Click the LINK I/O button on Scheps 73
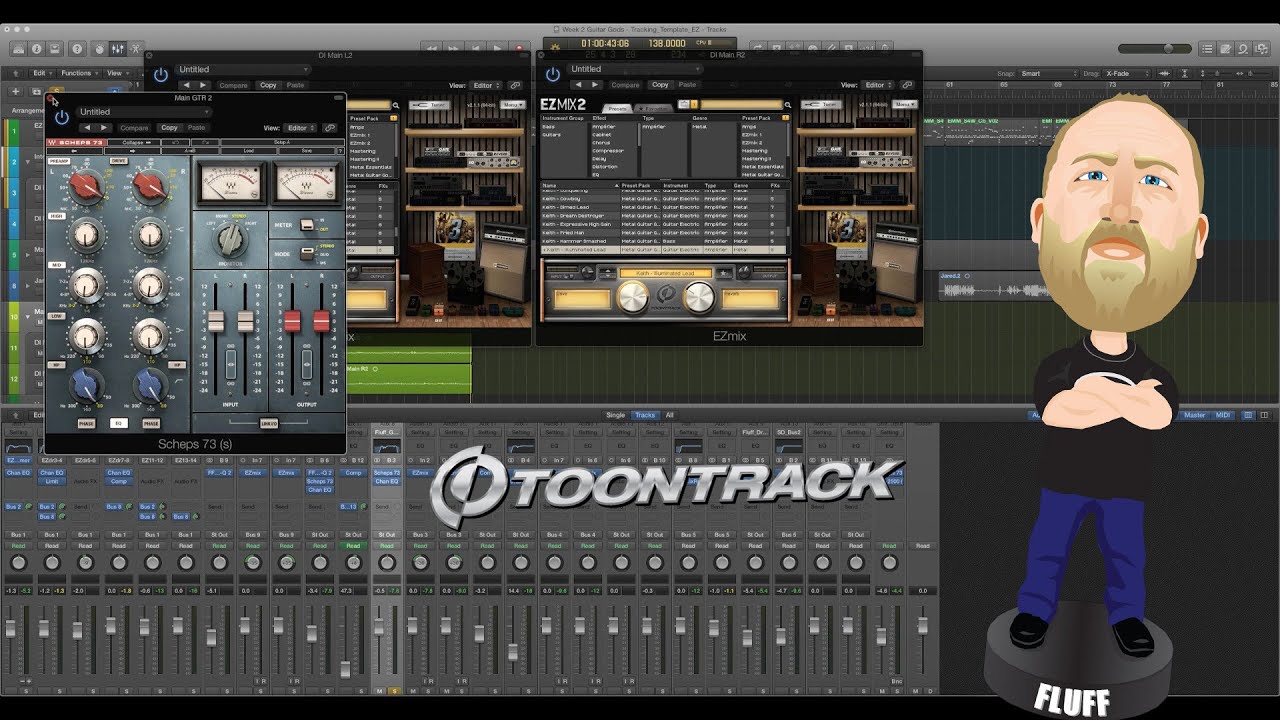1280x720 pixels. (x=269, y=422)
